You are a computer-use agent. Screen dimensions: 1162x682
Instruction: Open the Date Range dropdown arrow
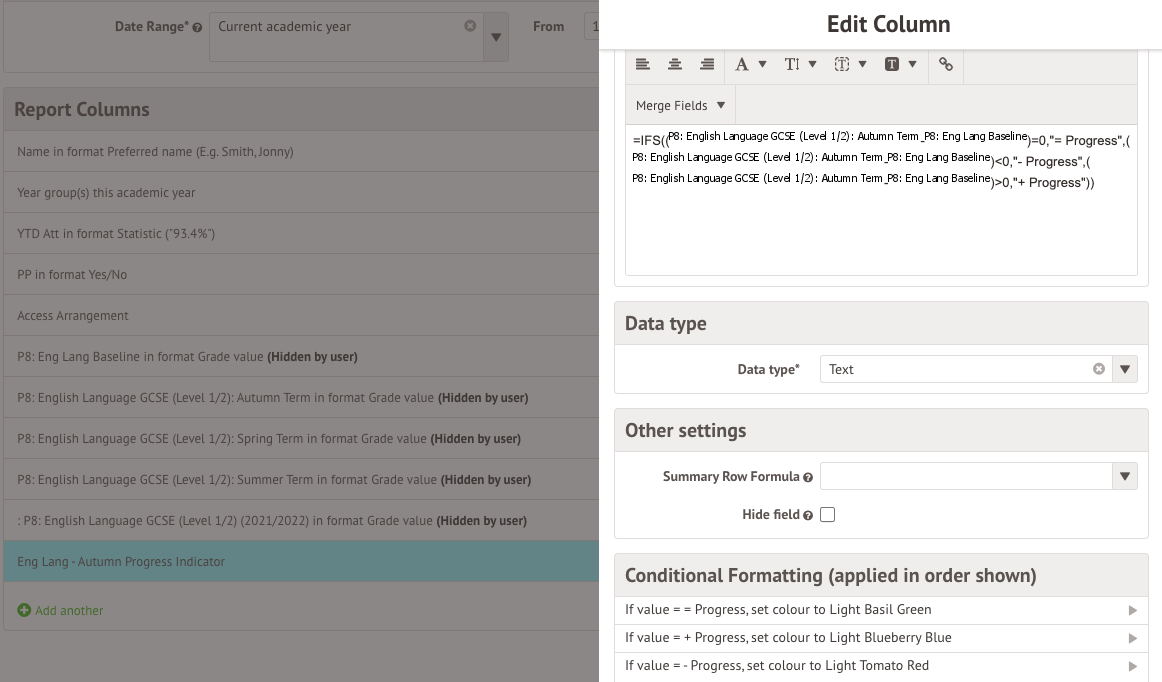[496, 37]
